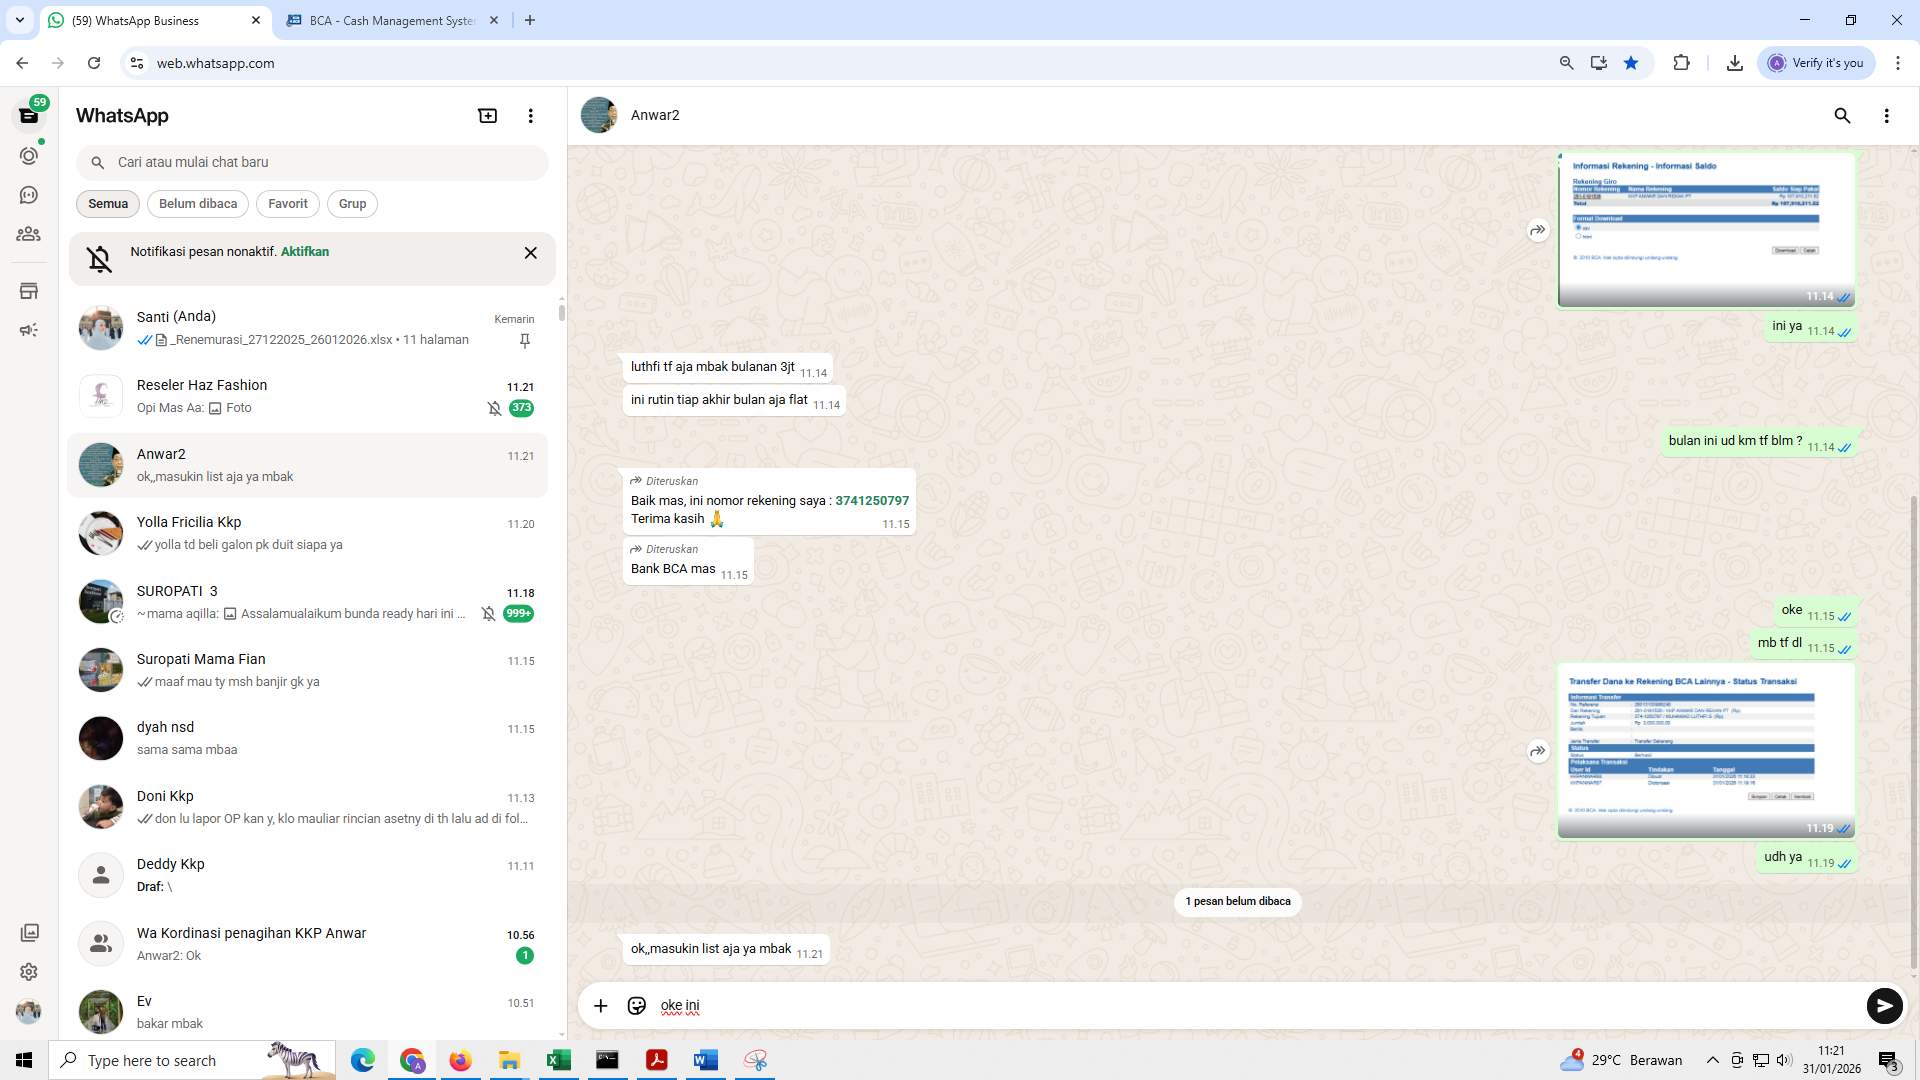Enable notifications via the Aktifkan link
Screen dimensions: 1920x1080
[304, 251]
